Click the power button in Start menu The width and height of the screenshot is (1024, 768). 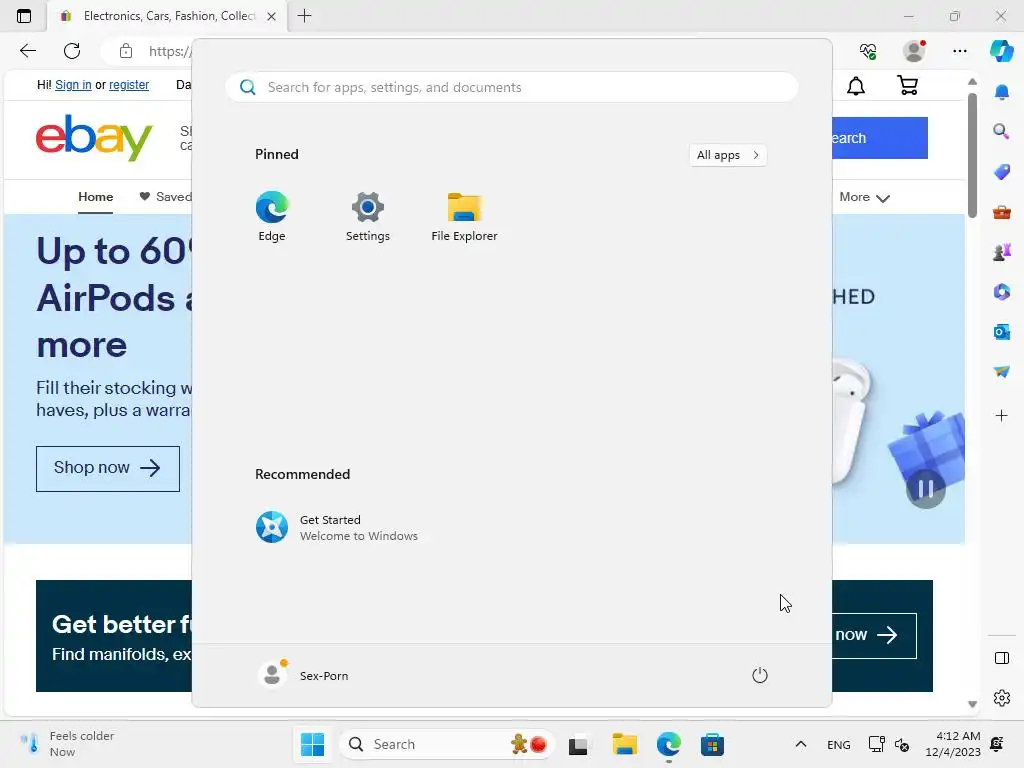tap(760, 675)
